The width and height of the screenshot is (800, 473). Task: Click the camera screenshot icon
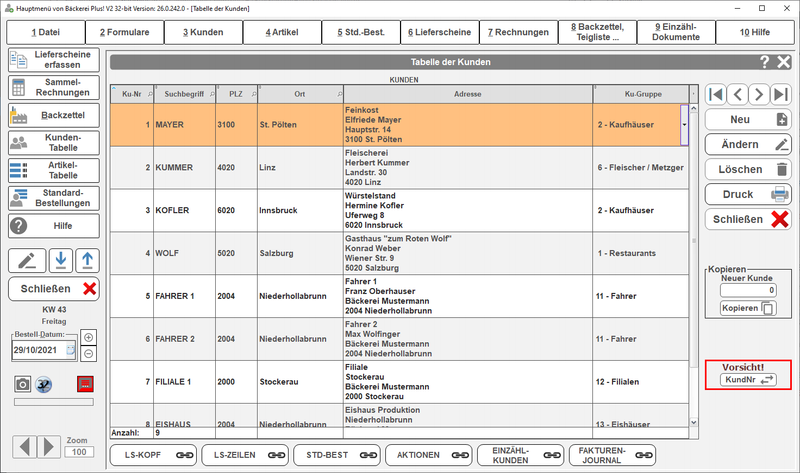click(22, 384)
